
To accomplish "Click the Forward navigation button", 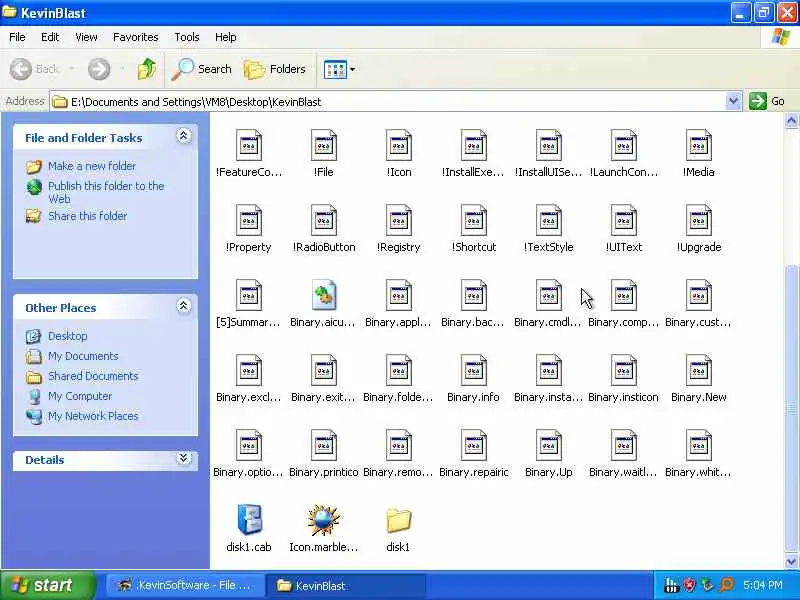I will 99,69.
